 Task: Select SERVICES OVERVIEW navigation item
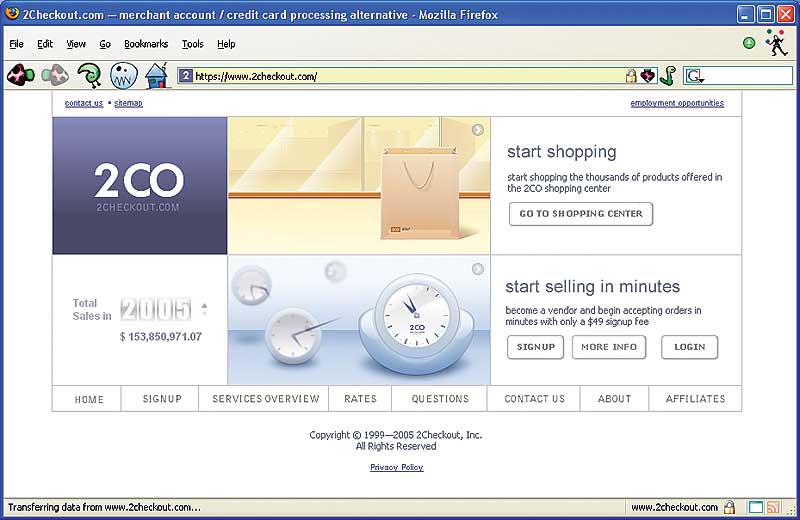pyautogui.click(x=266, y=399)
